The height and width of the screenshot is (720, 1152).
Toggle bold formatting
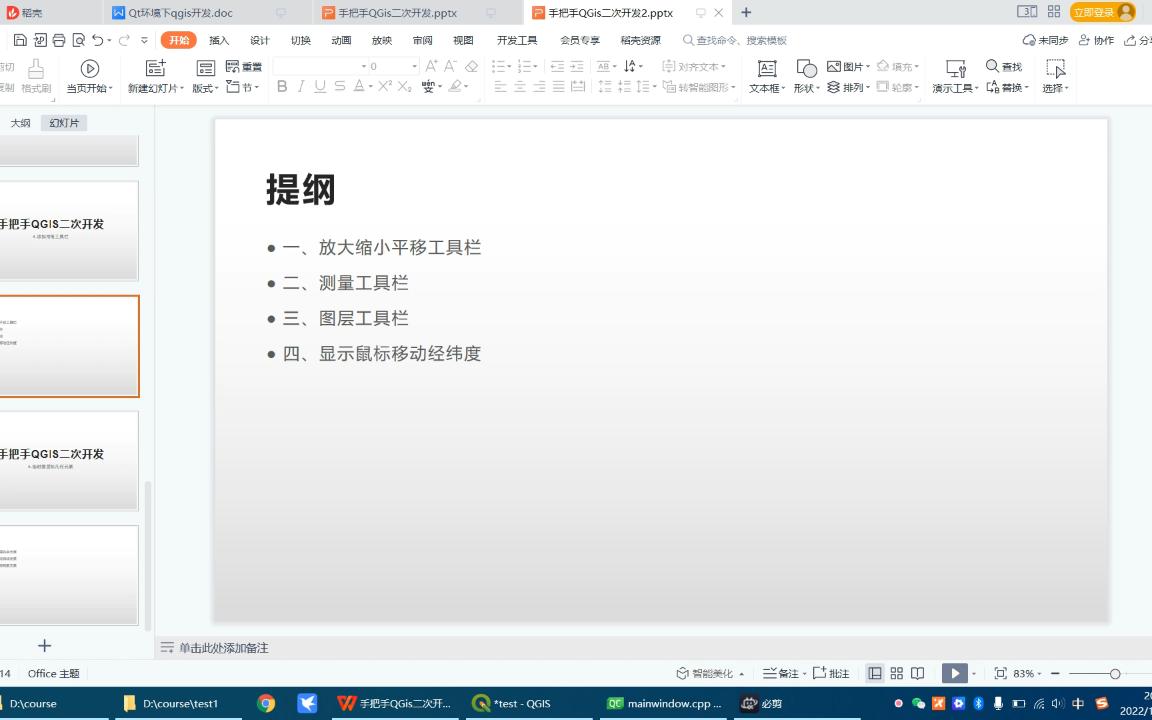click(x=282, y=87)
